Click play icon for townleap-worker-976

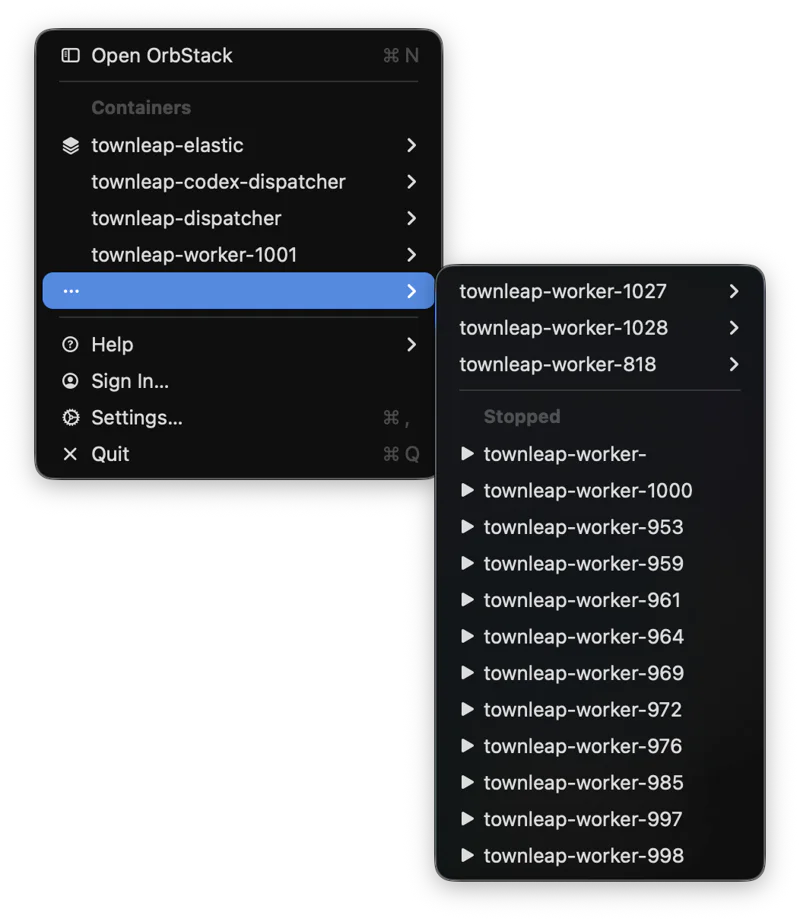coord(467,746)
